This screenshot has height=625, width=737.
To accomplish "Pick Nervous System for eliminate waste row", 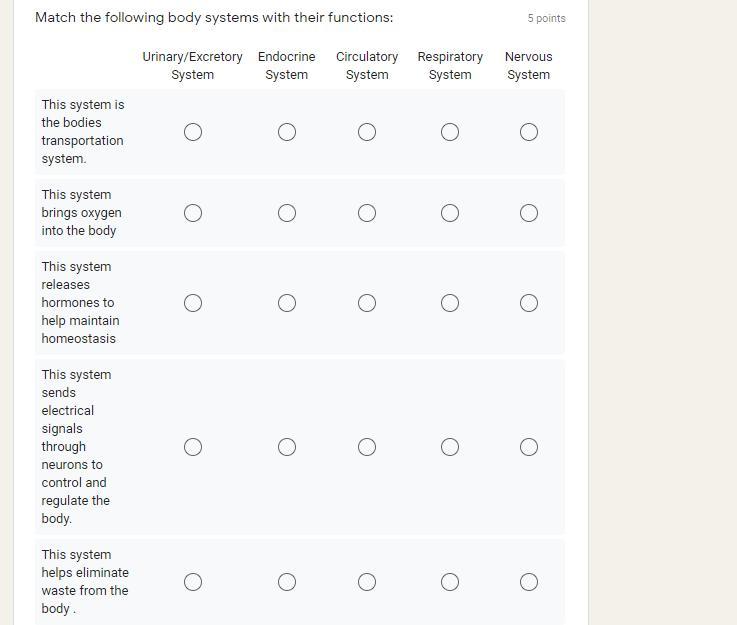I will pyautogui.click(x=529, y=582).
